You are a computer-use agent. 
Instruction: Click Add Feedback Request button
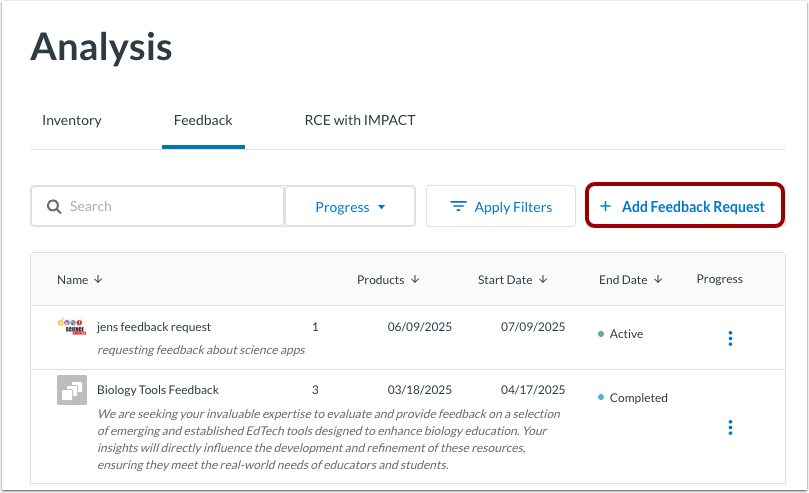point(685,205)
